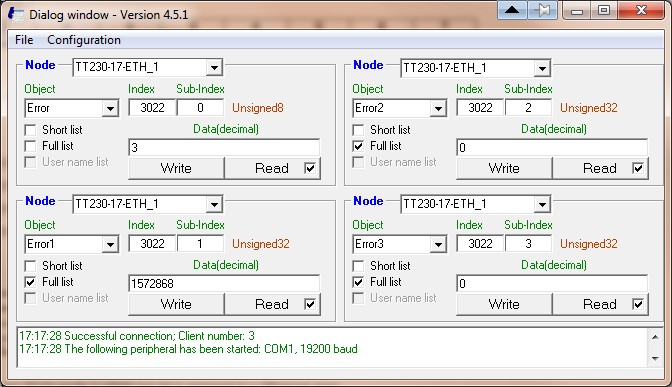
Task: Toggle Read checkbox in the Error2 panel
Action: pyautogui.click(x=638, y=168)
